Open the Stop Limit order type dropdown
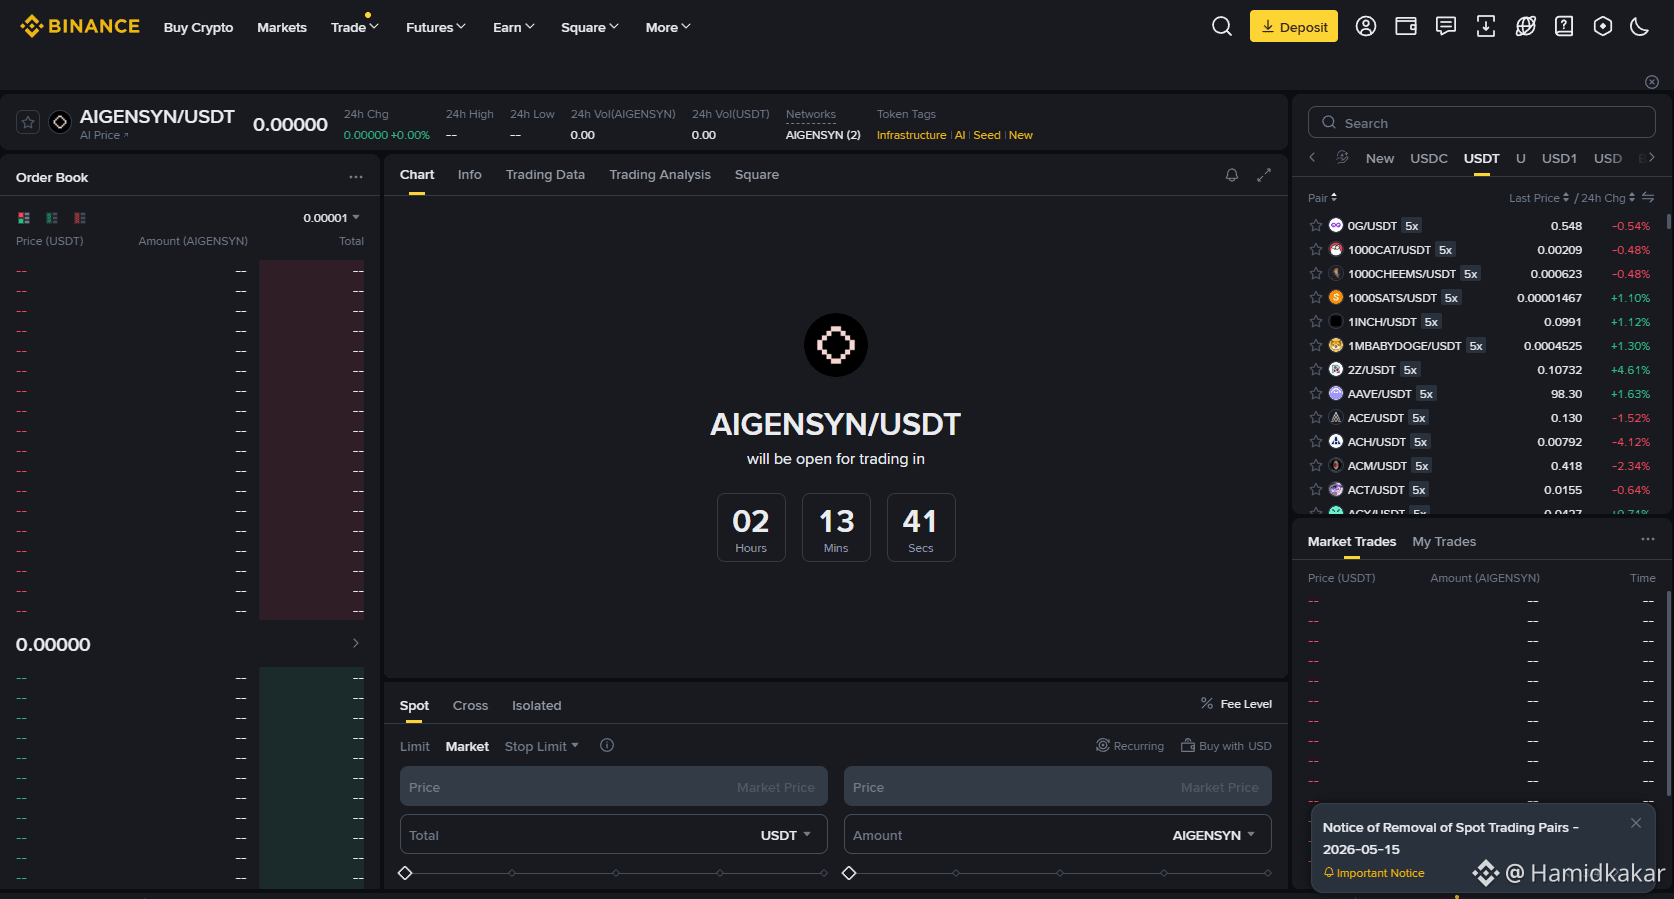Image resolution: width=1674 pixels, height=899 pixels. coord(542,746)
